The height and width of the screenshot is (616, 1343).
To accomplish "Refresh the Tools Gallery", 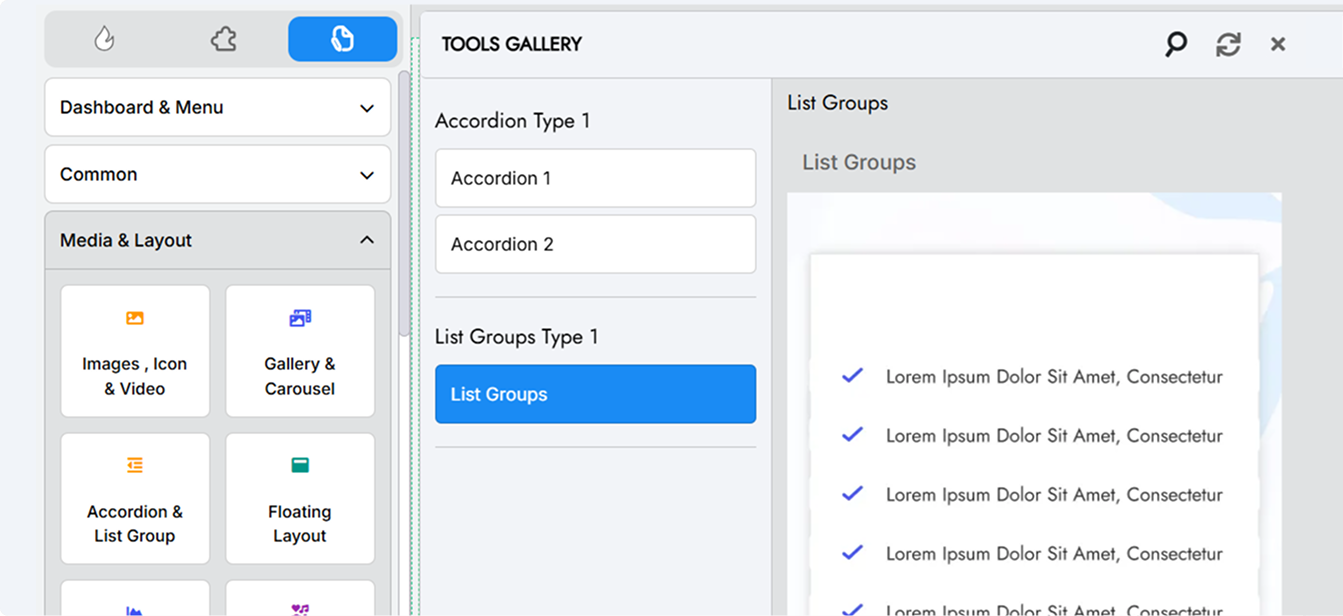I will coord(1228,44).
